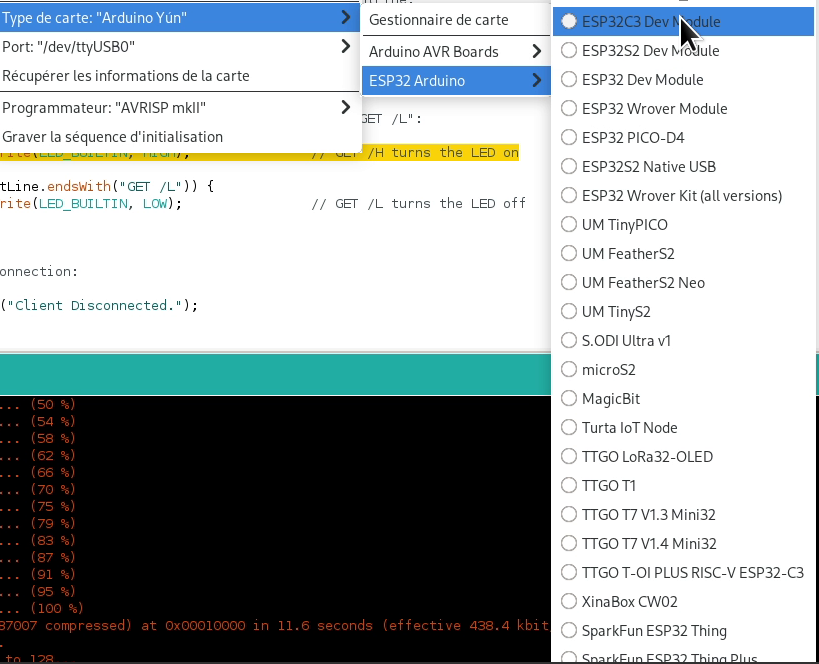Select TTGO T1 board

[x=683, y=485]
